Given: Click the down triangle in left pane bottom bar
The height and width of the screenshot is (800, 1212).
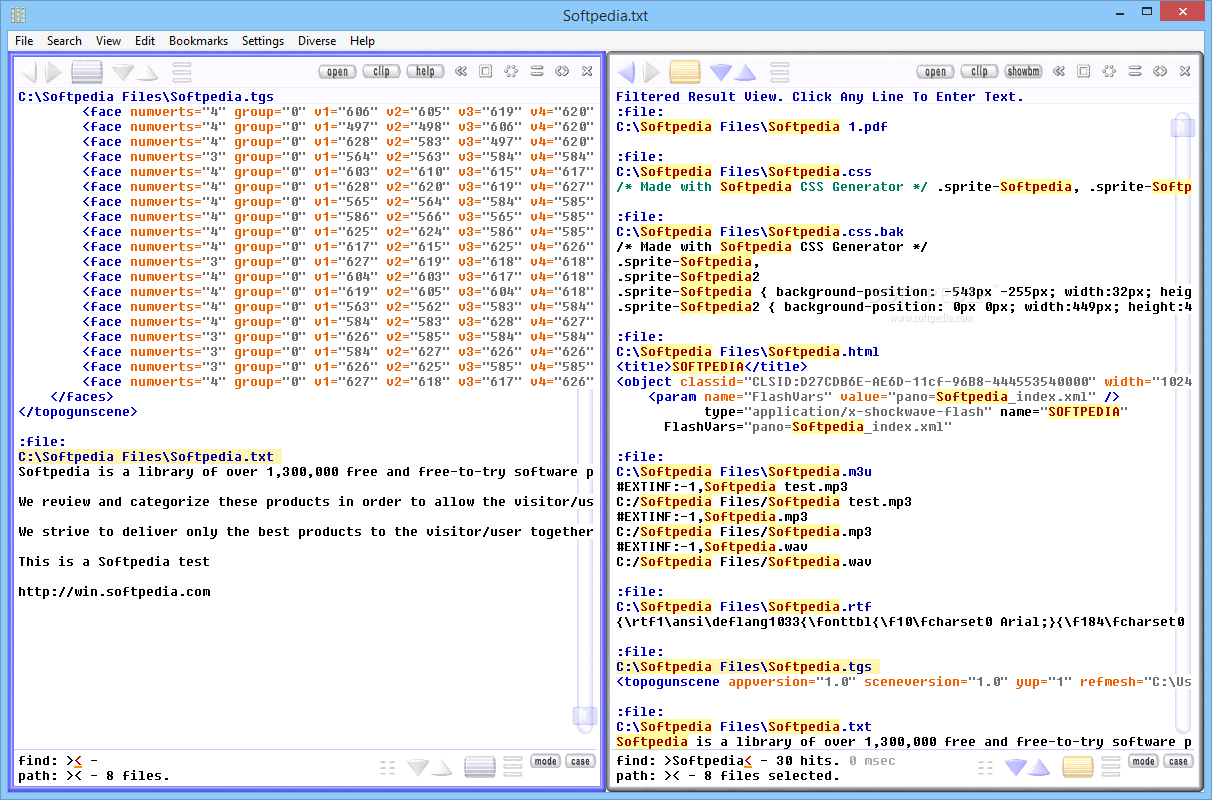Looking at the screenshot, I should pyautogui.click(x=419, y=767).
